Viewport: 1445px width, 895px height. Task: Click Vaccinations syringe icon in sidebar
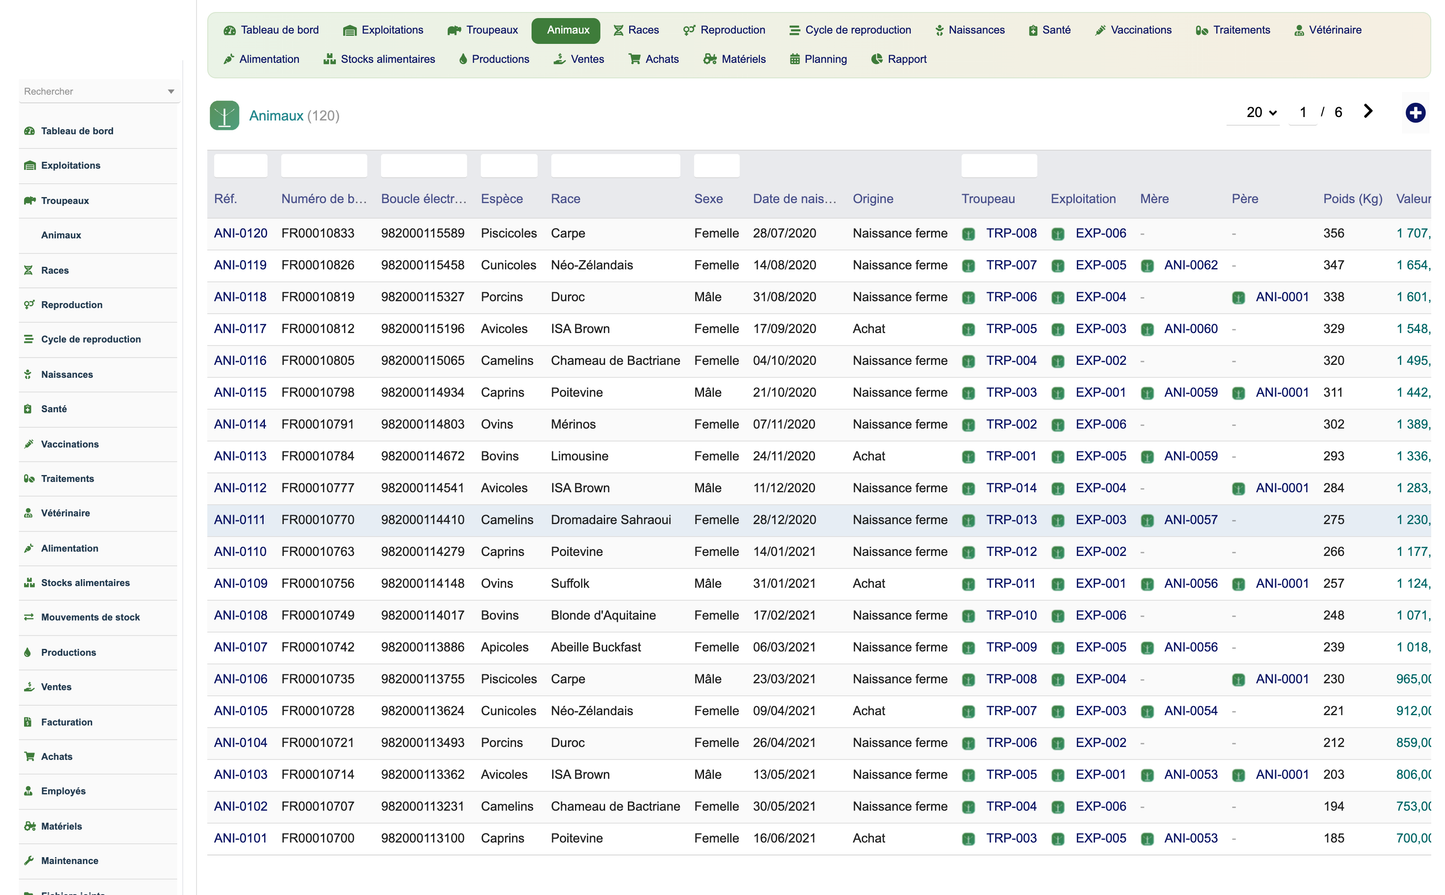[x=29, y=444]
